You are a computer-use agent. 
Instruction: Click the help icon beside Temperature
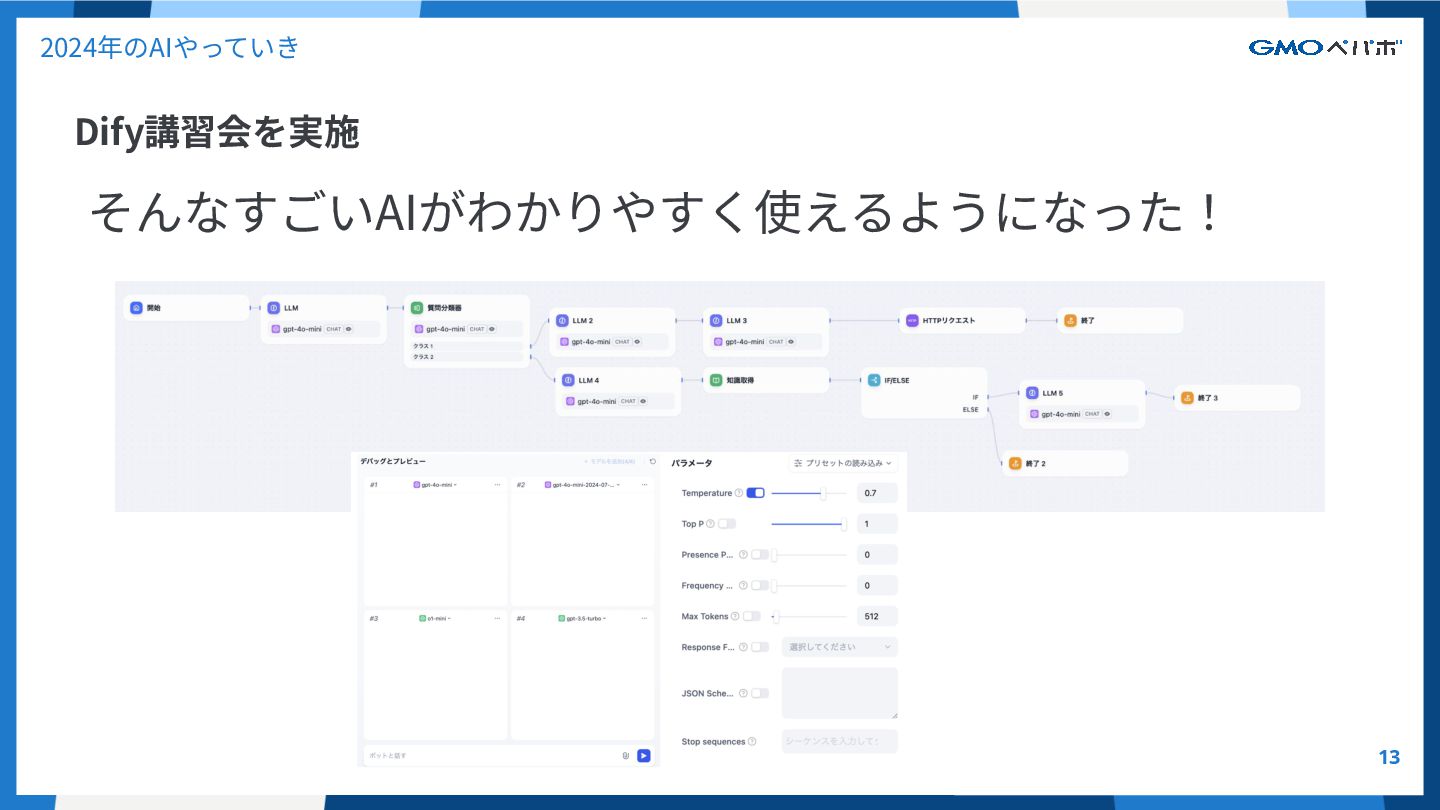(739, 493)
